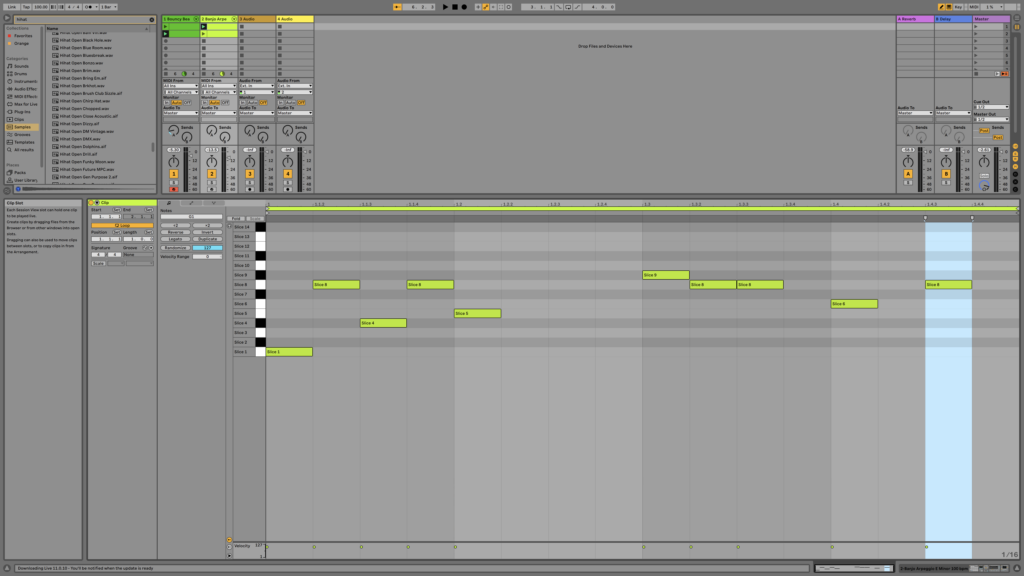Open track 4 Audio To dropdown
This screenshot has width=1024, height=576.
(x=295, y=113)
